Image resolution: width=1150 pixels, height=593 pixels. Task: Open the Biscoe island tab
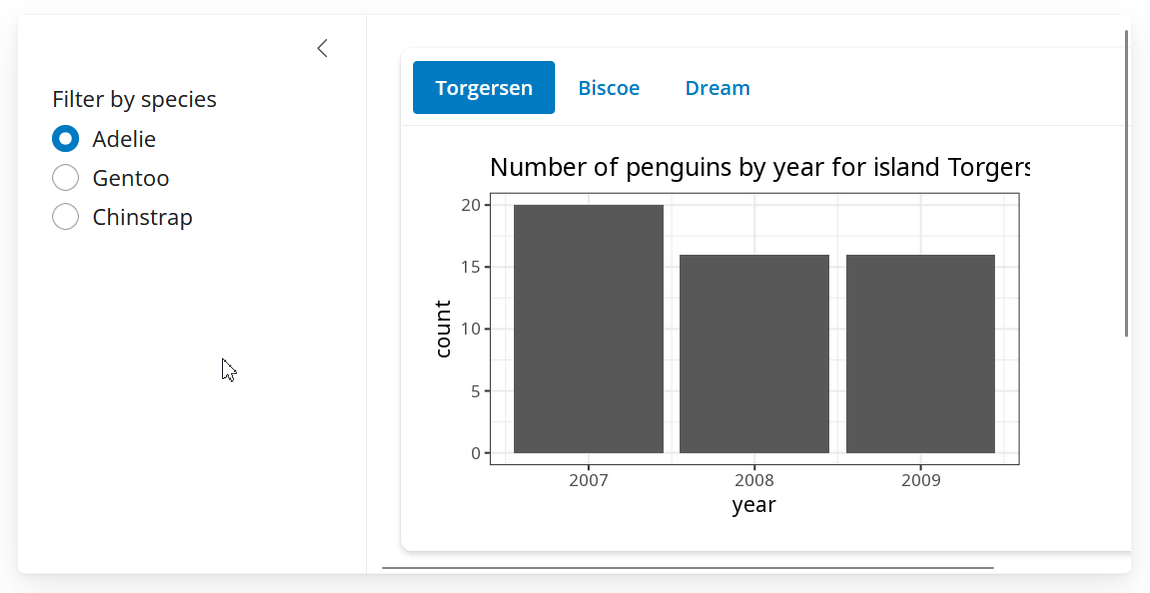[609, 88]
